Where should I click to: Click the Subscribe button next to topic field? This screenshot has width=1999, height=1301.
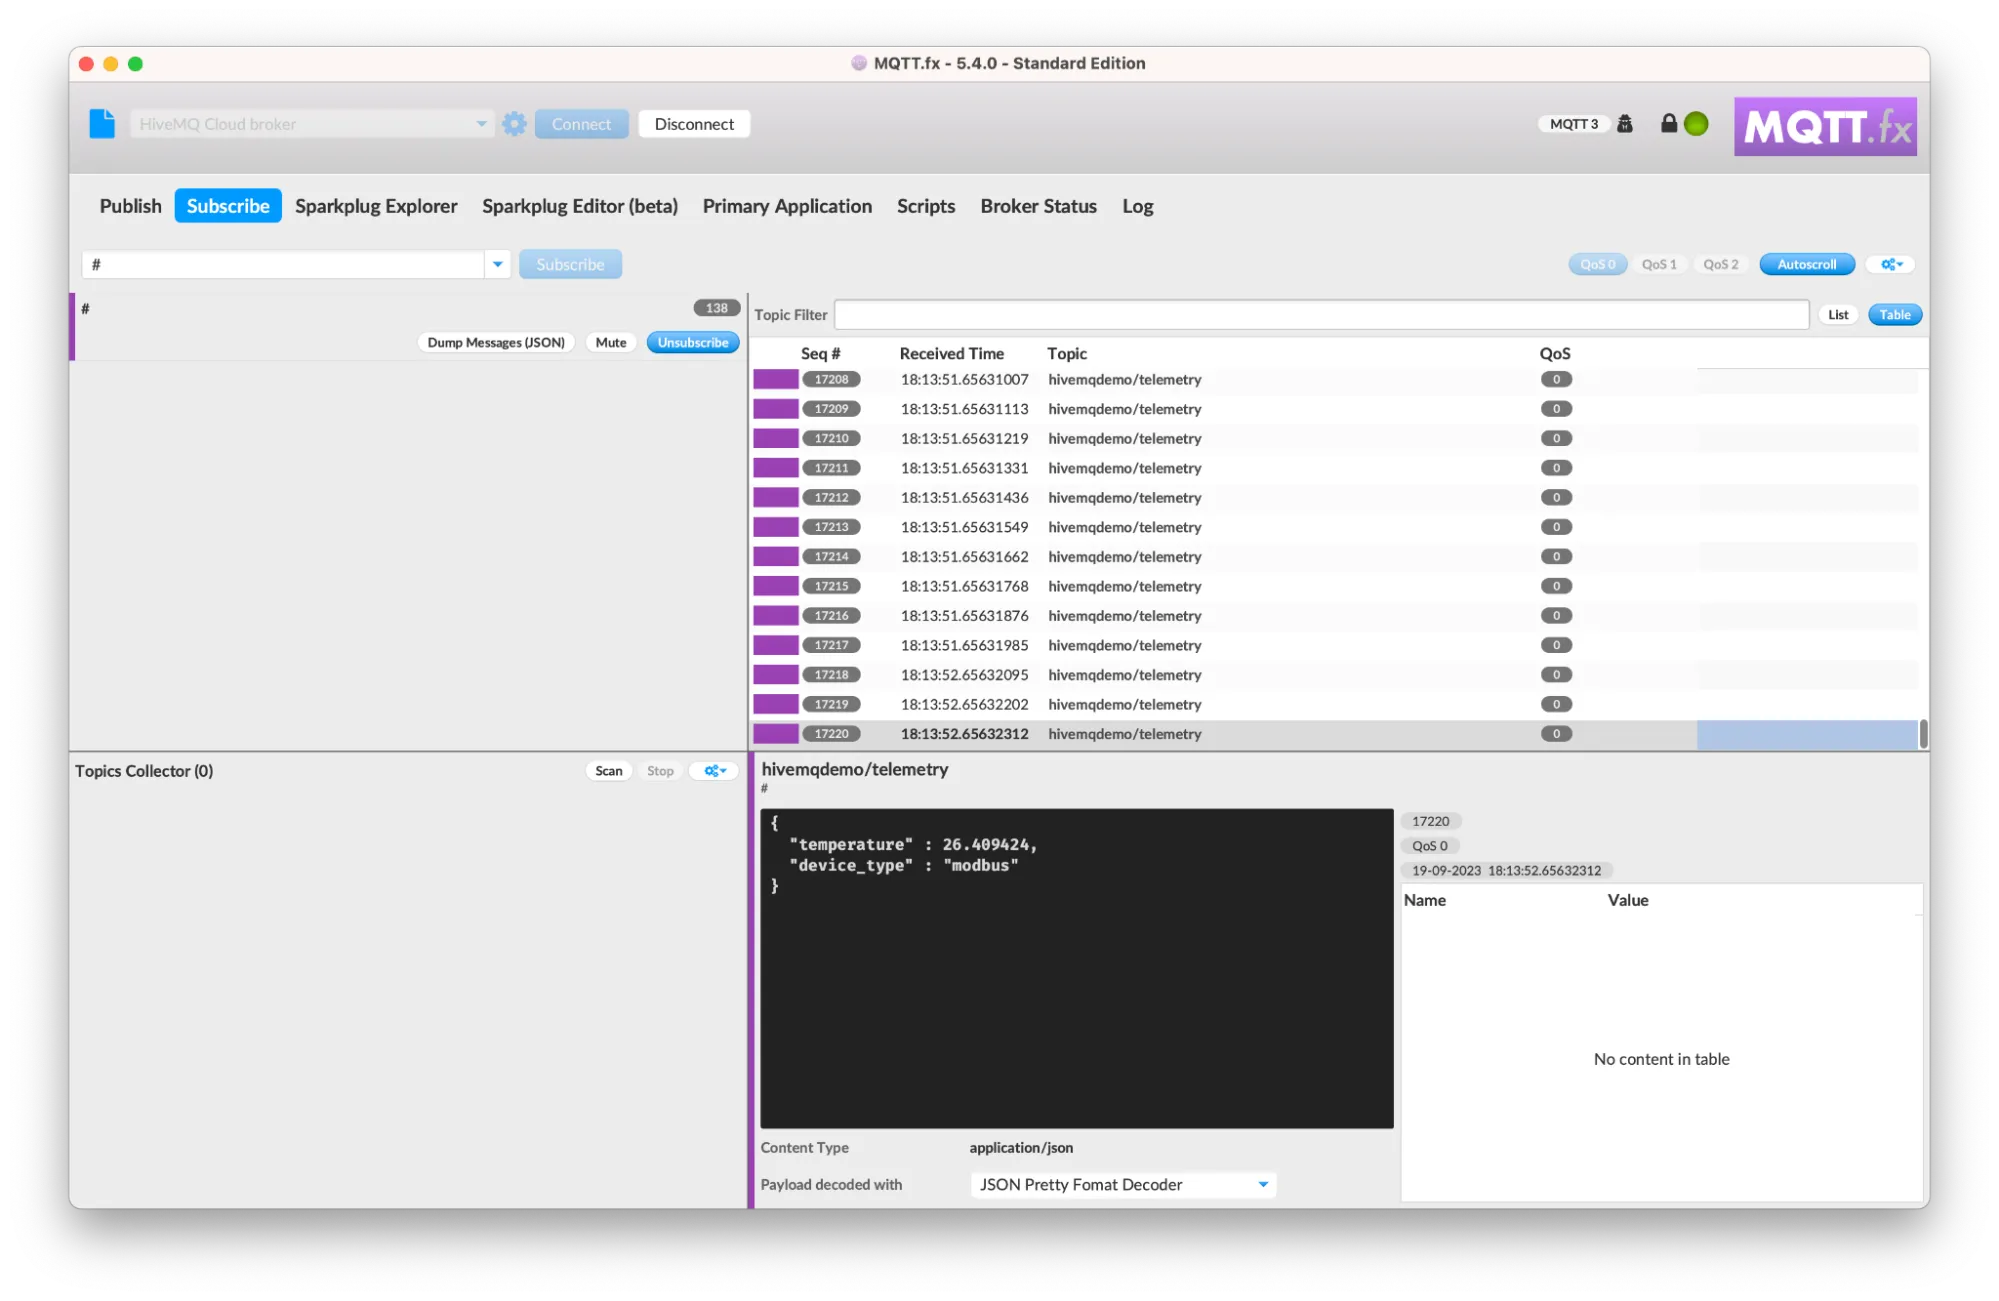570,264
